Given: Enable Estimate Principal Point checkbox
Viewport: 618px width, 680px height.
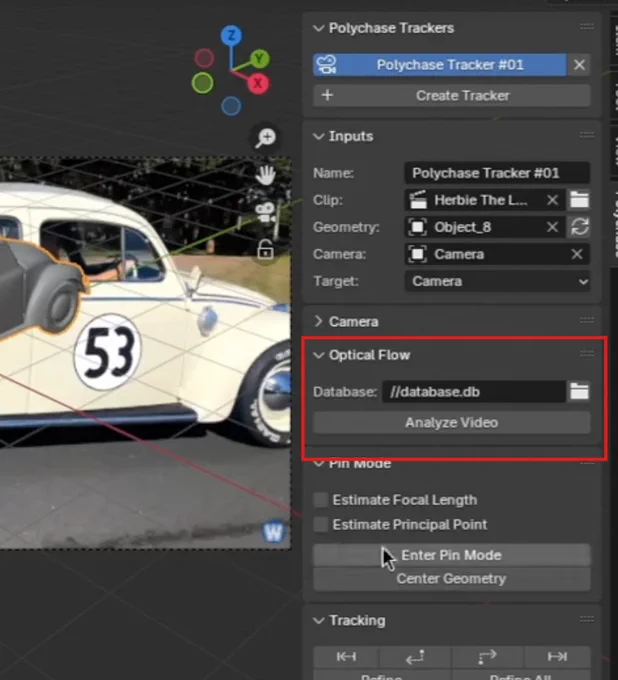Looking at the screenshot, I should point(320,525).
